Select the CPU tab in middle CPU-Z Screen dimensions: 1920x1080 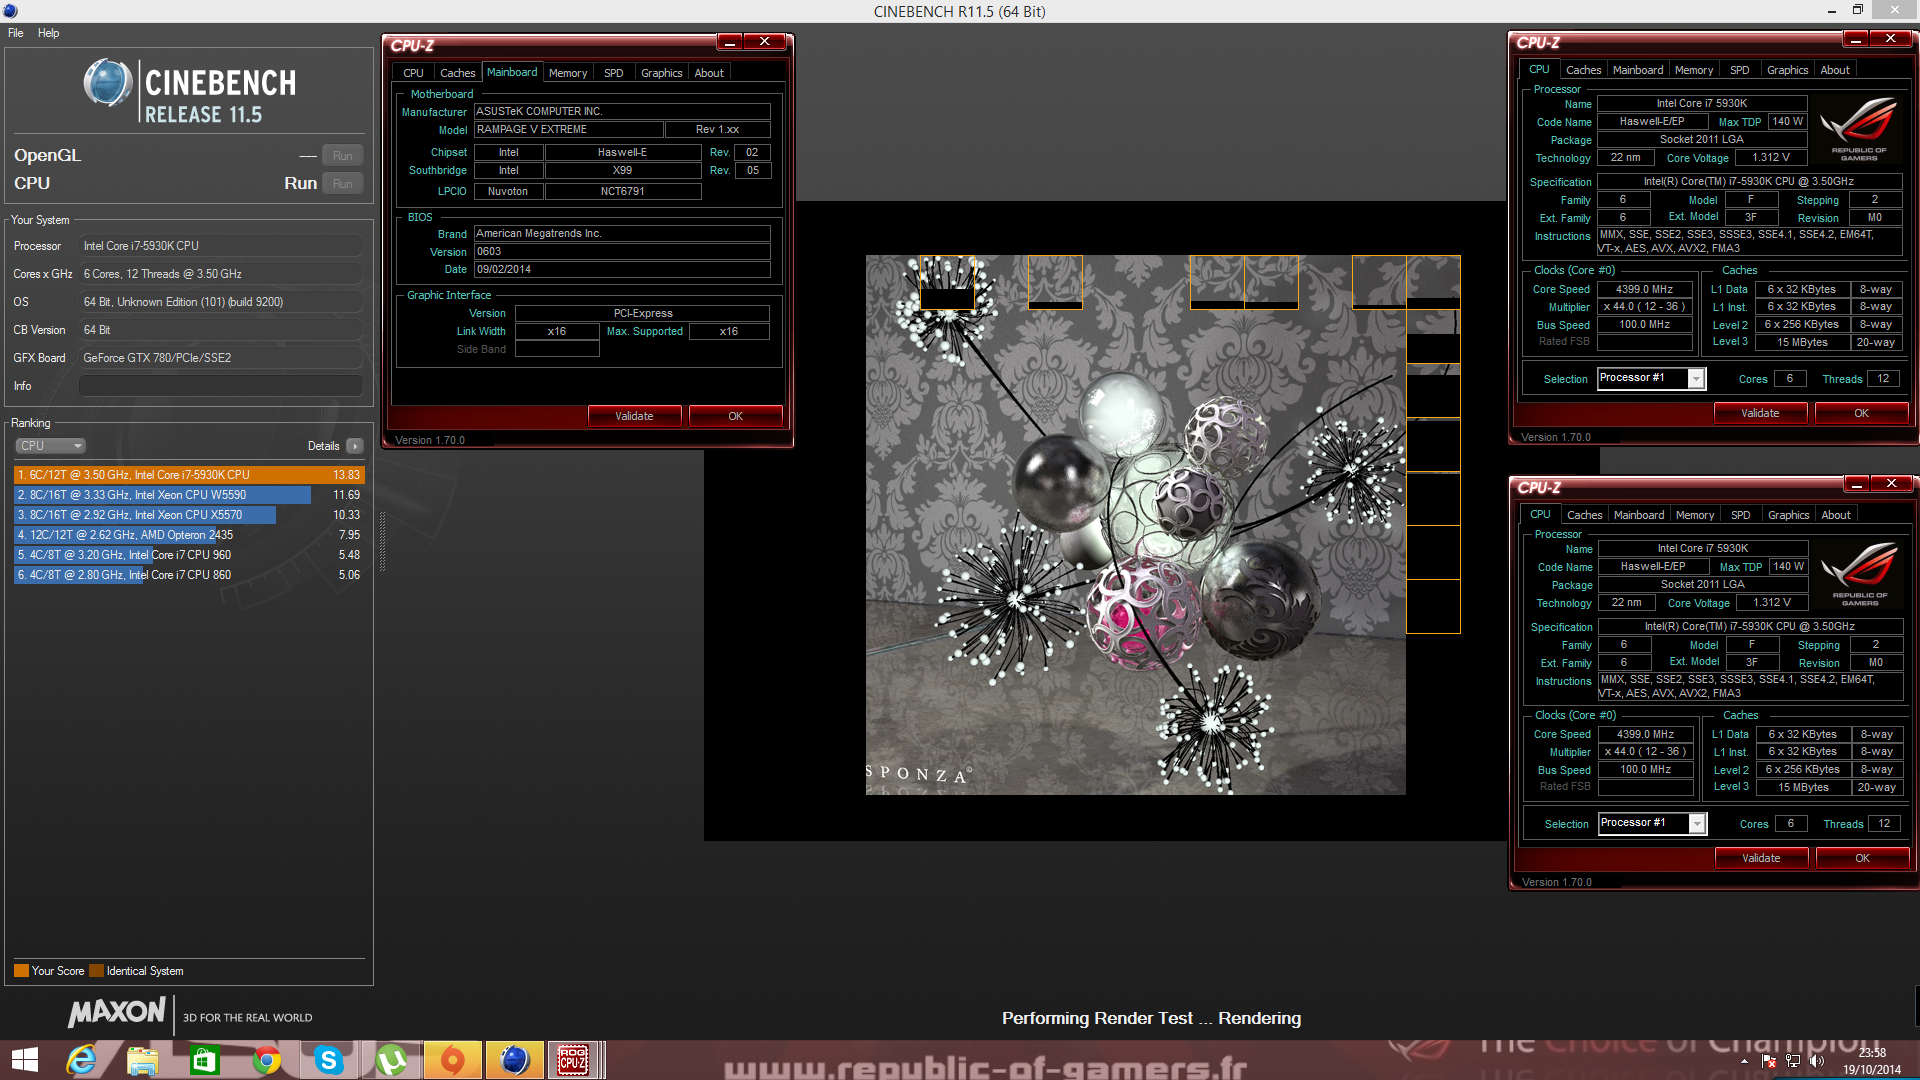(413, 73)
